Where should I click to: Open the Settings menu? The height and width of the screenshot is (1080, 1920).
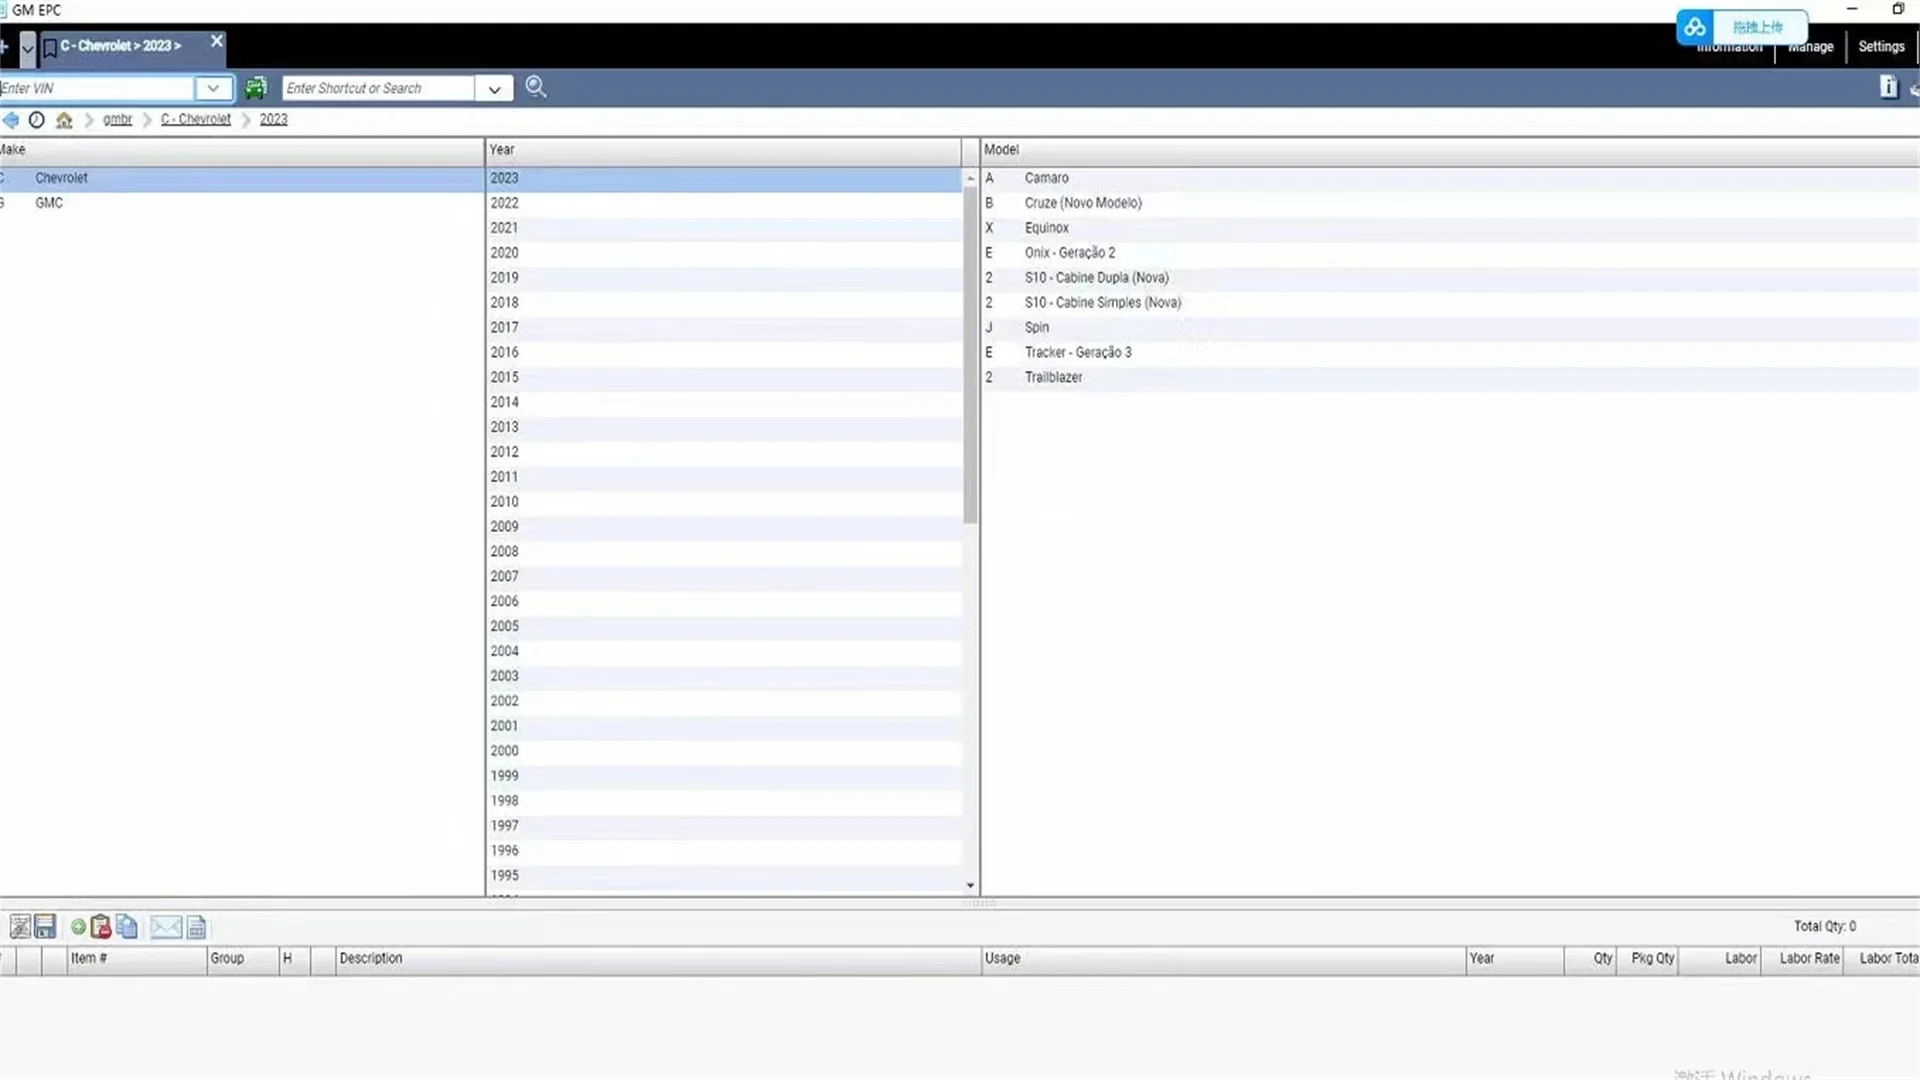tap(1881, 47)
